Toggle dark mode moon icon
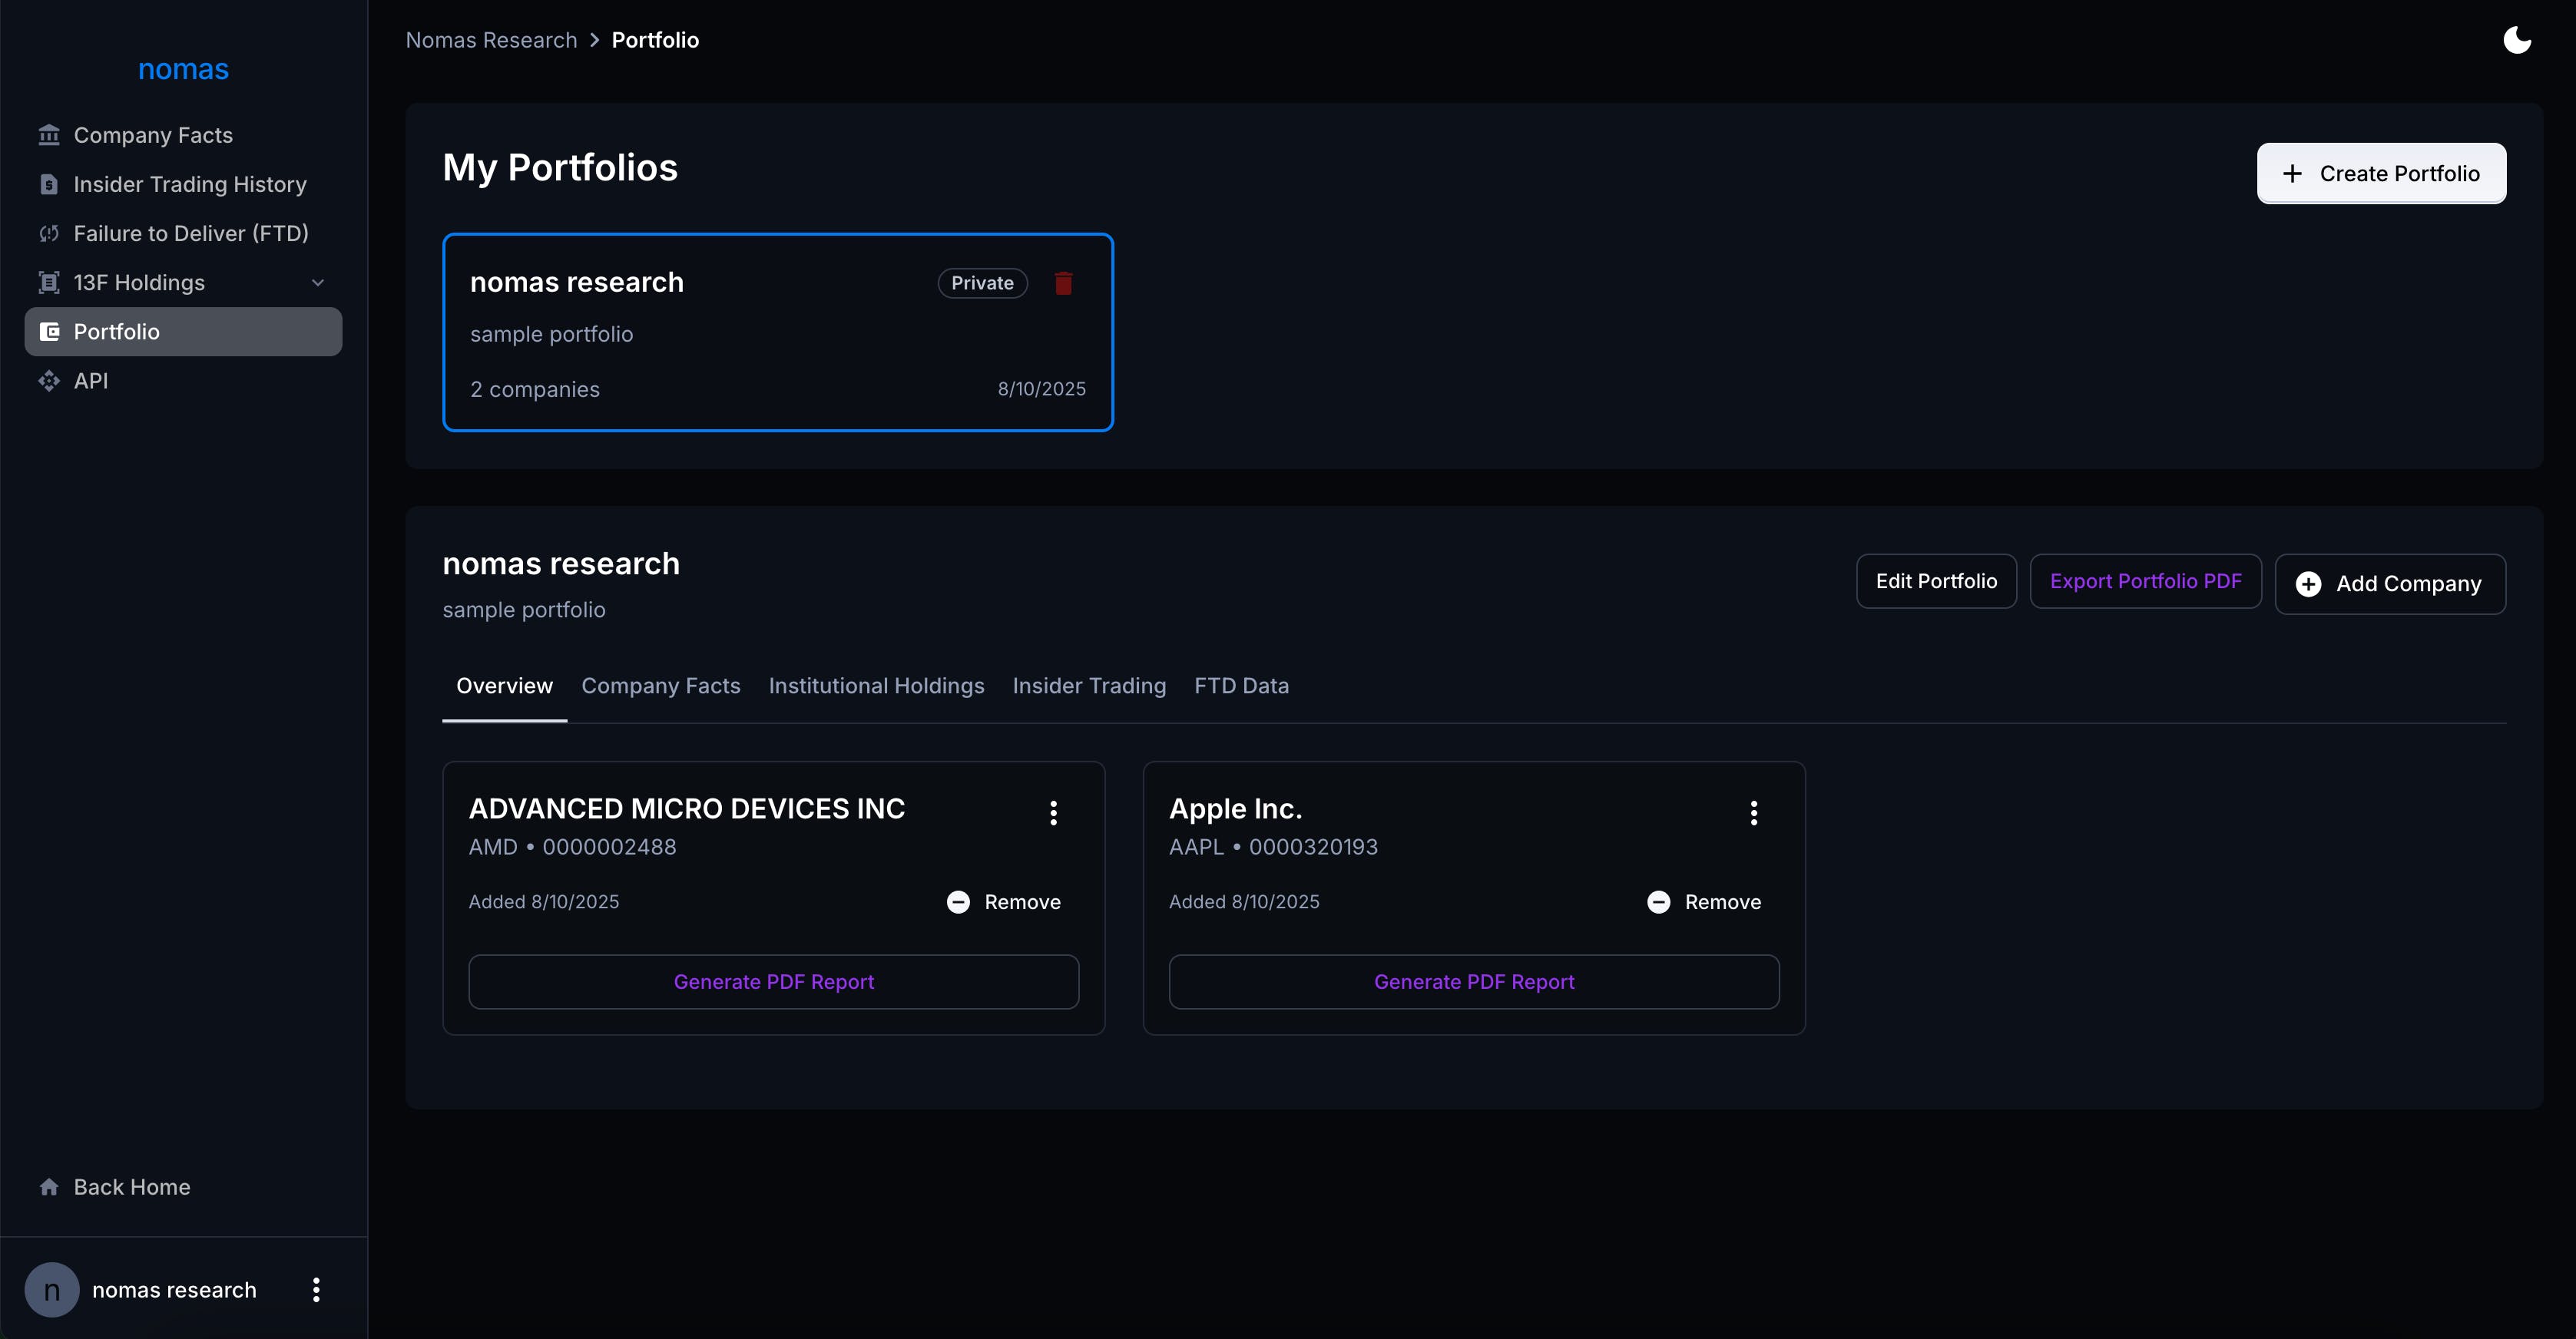The image size is (2576, 1339). coord(2516,40)
